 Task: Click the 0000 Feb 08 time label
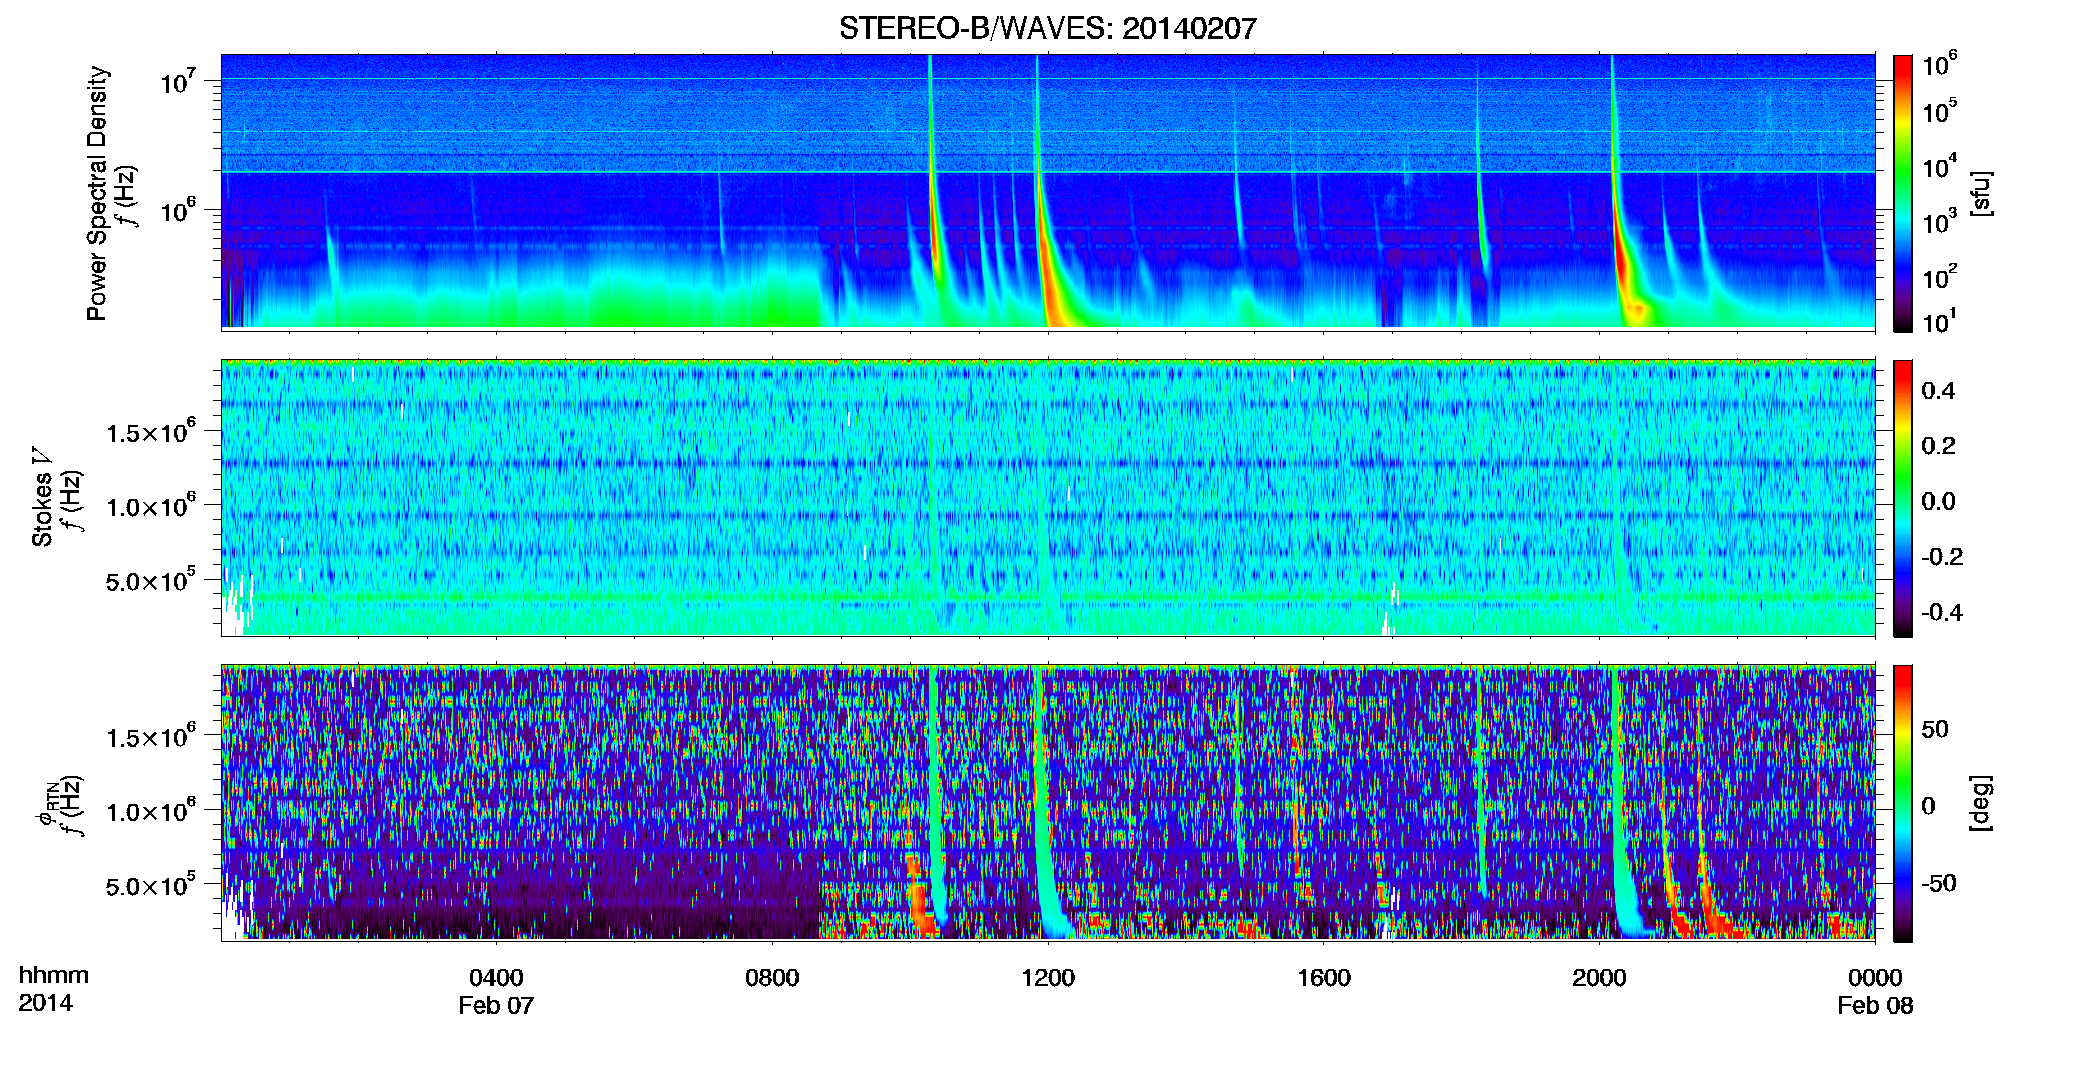click(1875, 991)
